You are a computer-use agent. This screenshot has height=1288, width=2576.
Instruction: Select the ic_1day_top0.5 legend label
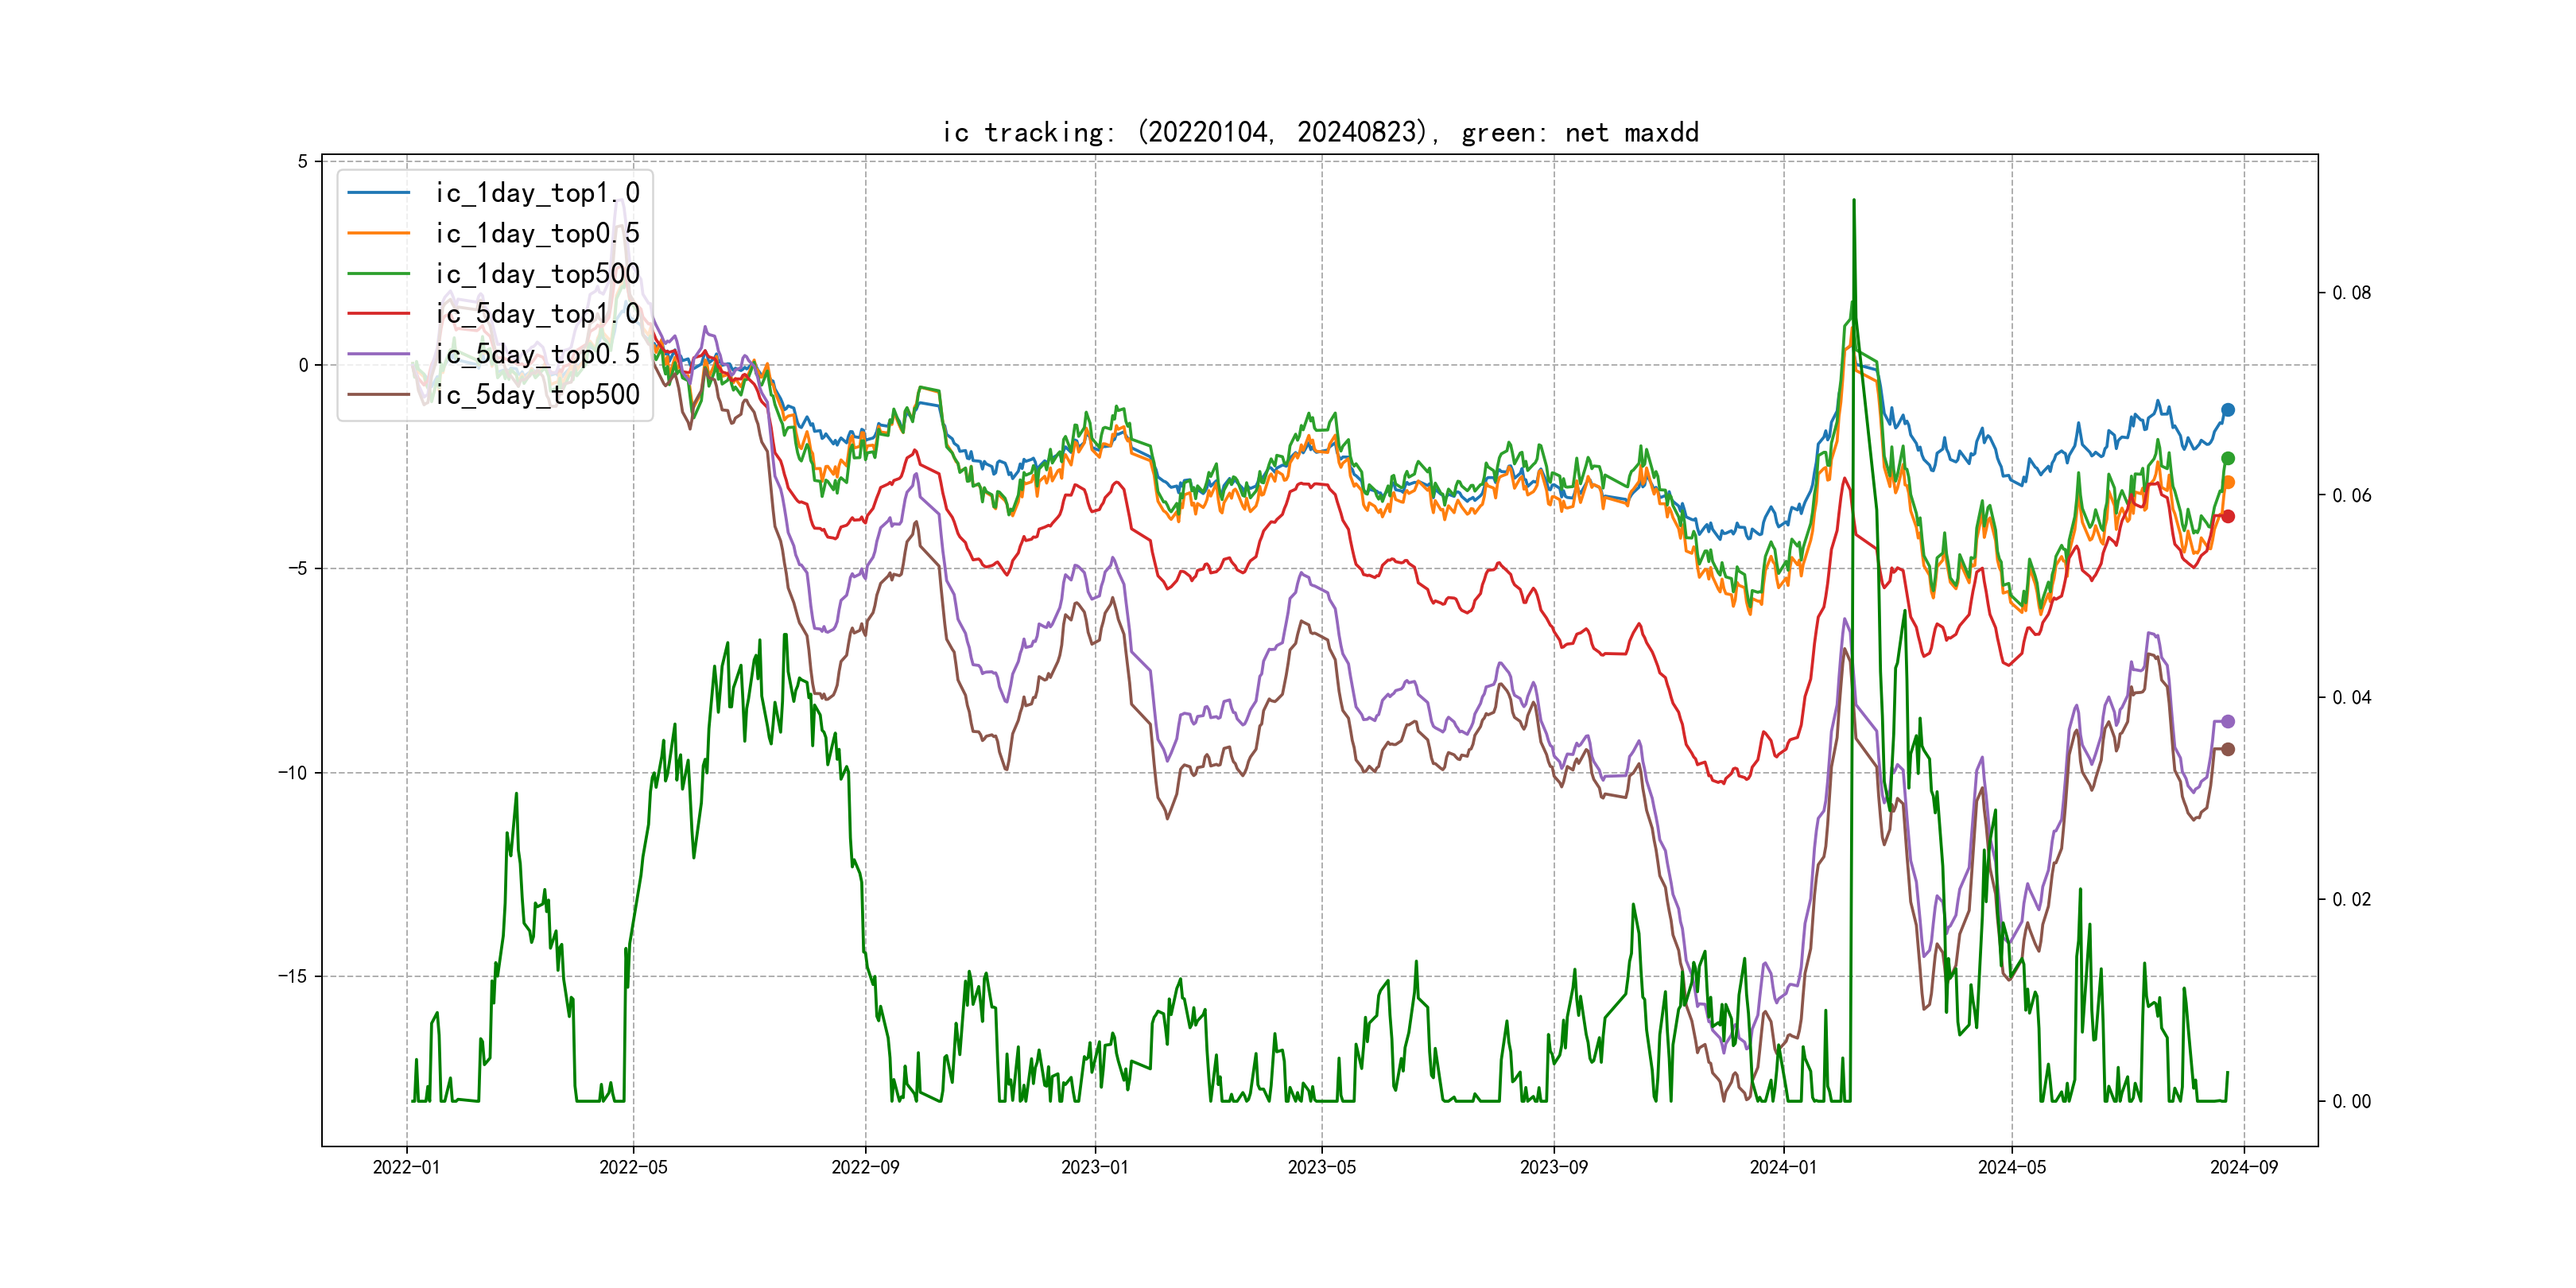tap(537, 233)
